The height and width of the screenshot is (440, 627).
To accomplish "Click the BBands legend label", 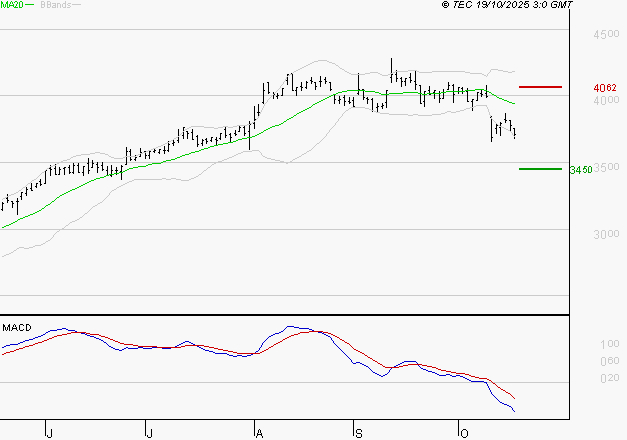I will (x=55, y=5).
